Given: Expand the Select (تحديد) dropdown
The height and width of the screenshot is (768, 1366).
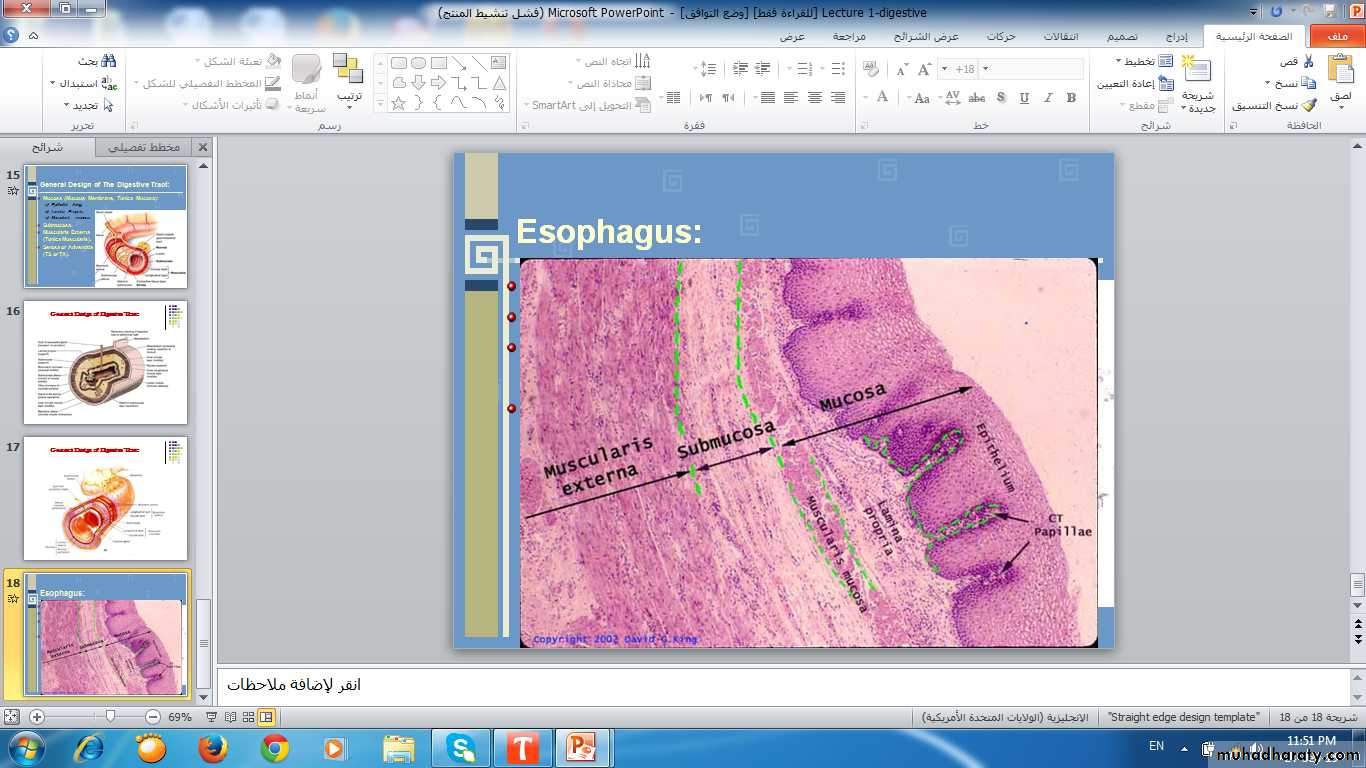Looking at the screenshot, I should (x=67, y=105).
